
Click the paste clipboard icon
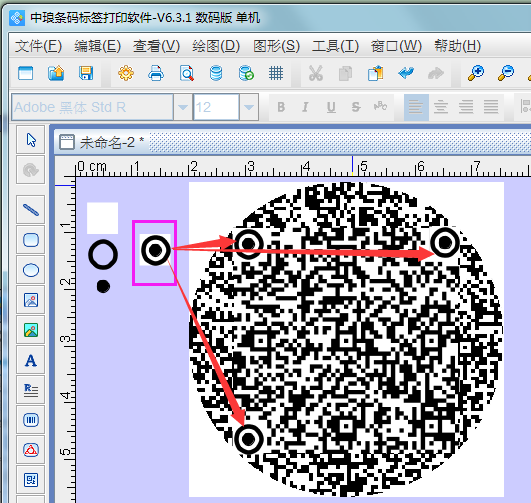click(x=376, y=73)
